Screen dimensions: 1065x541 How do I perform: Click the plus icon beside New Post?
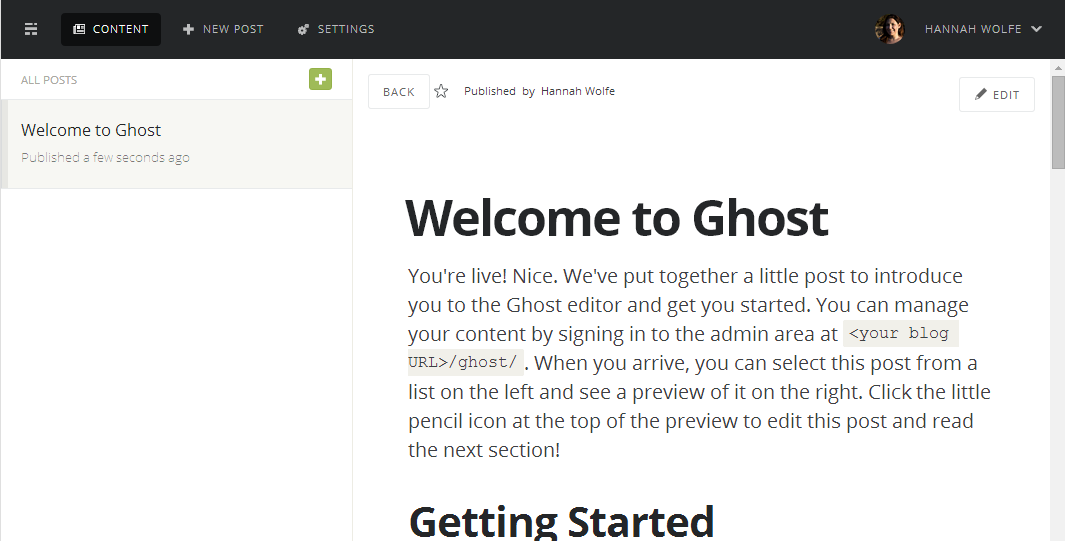click(188, 29)
